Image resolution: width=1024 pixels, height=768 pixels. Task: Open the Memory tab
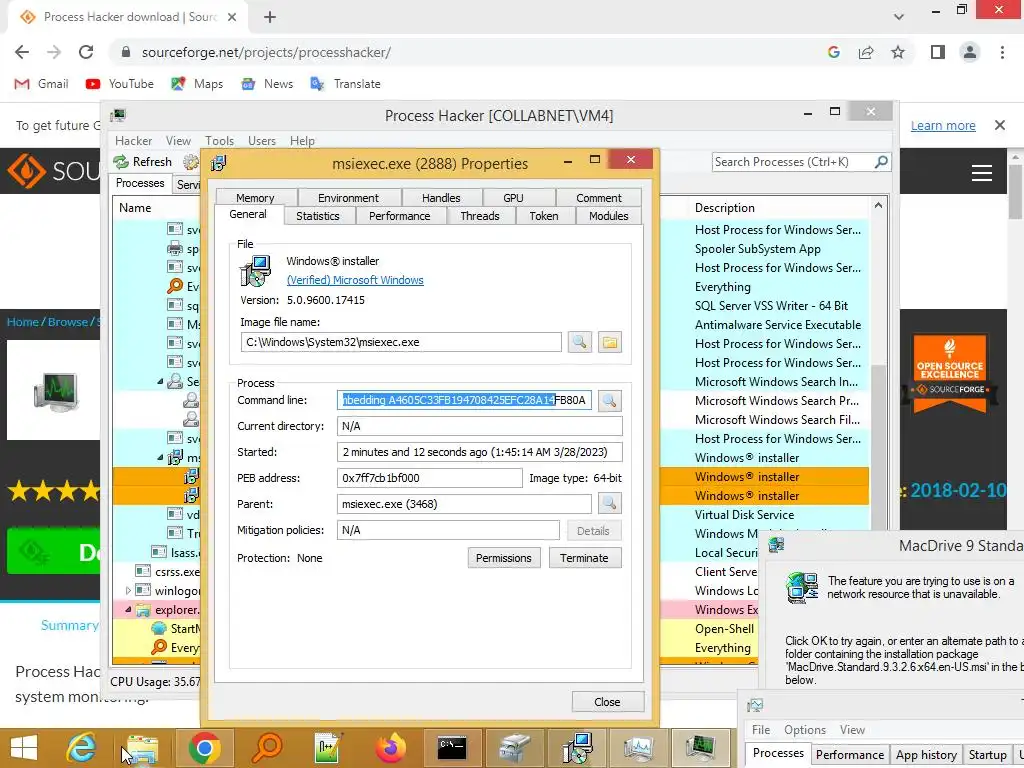255,197
